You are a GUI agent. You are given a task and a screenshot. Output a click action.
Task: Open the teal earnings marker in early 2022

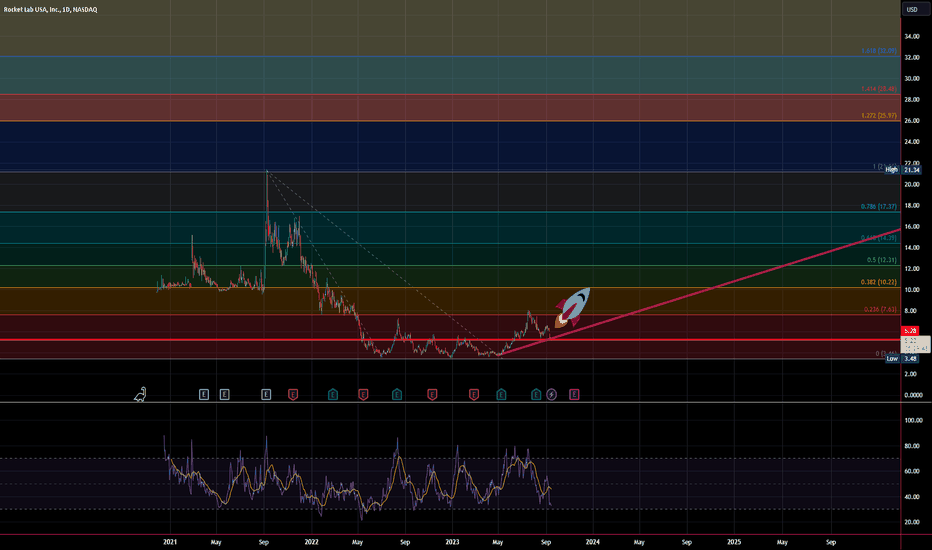click(333, 394)
